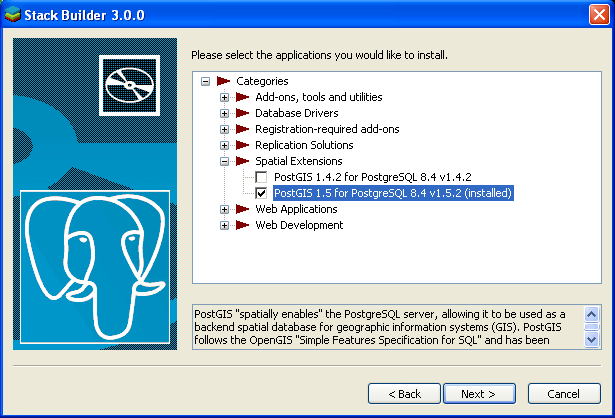Select the Web Development label

coord(299,225)
